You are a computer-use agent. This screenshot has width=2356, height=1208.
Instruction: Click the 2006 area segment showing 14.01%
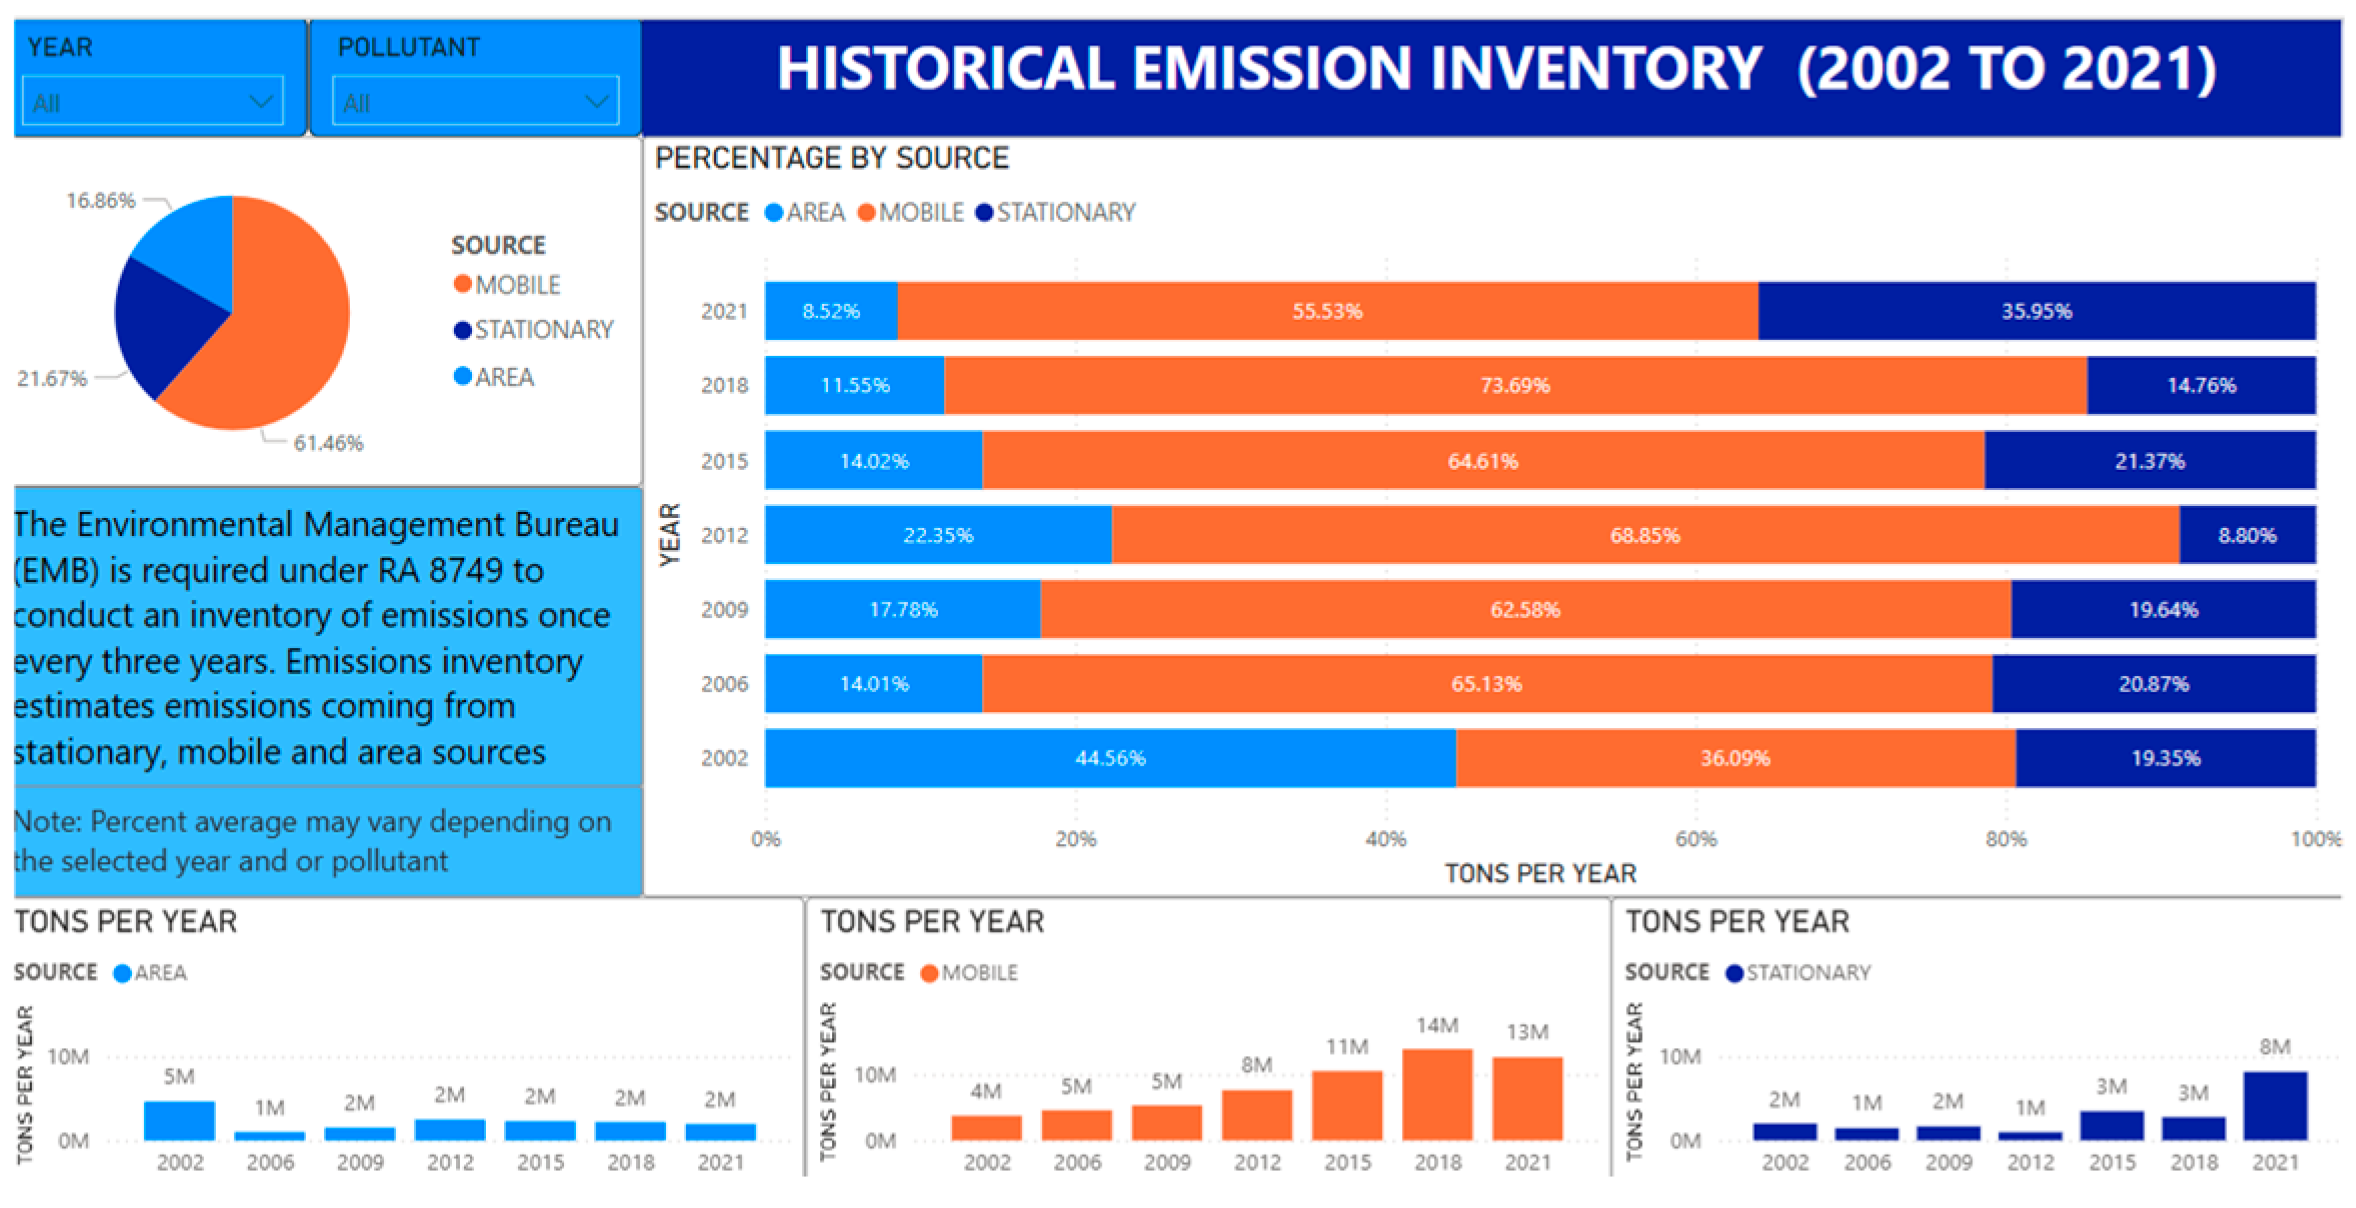(874, 684)
